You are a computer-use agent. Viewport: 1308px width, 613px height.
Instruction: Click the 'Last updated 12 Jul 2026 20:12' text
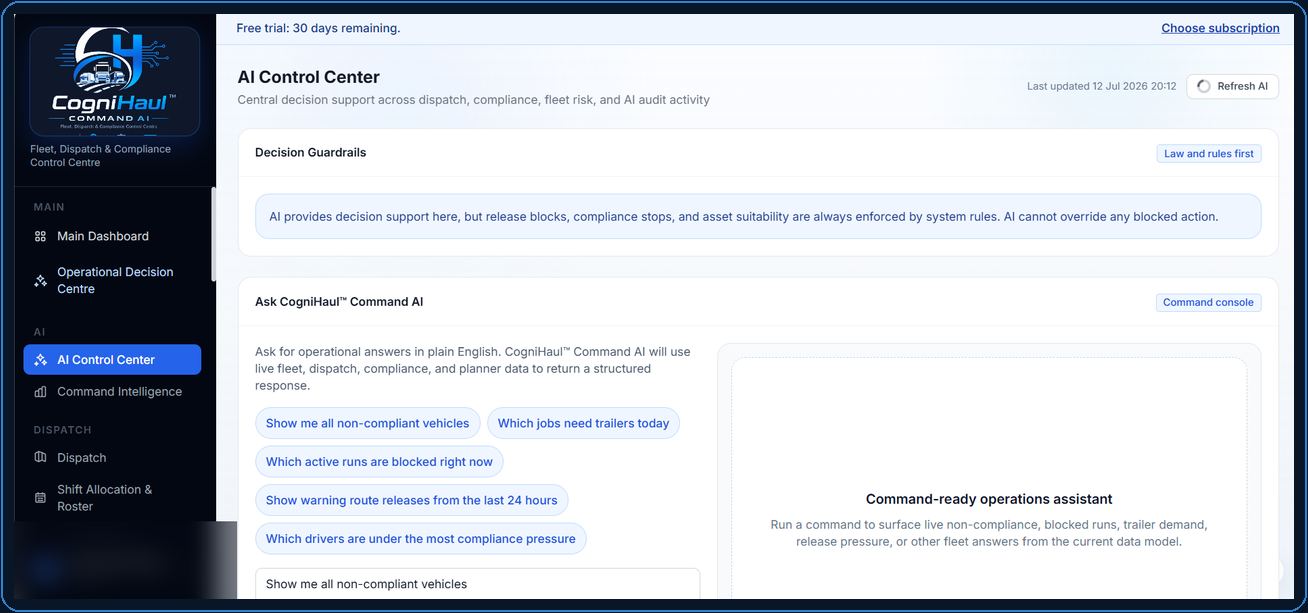click(1102, 86)
